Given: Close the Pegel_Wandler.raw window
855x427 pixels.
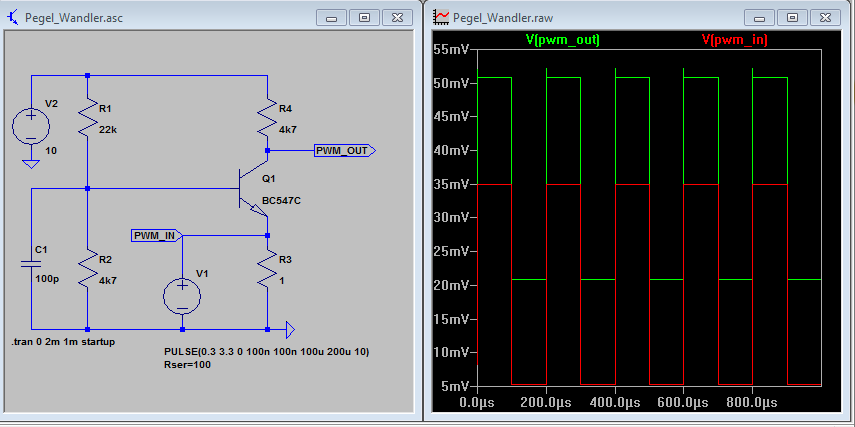Looking at the screenshot, I should [x=825, y=17].
